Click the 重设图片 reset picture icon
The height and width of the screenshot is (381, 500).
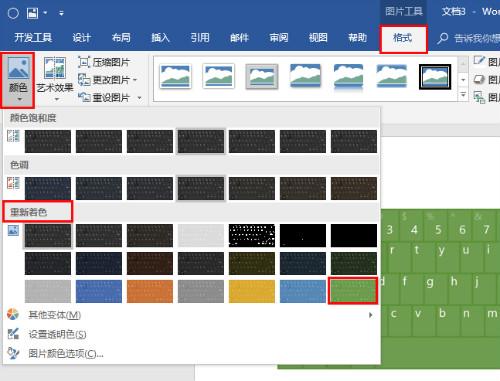tap(84, 97)
